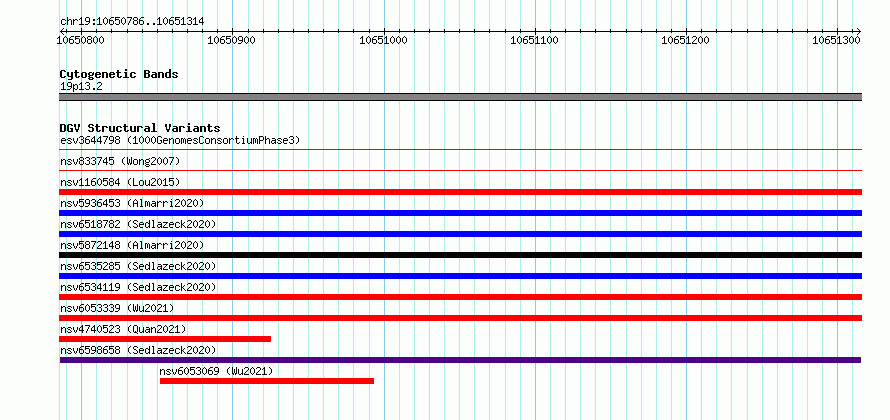The width and height of the screenshot is (890, 420).
Task: Click the Cytogenetic Bands track title
Action: (119, 74)
